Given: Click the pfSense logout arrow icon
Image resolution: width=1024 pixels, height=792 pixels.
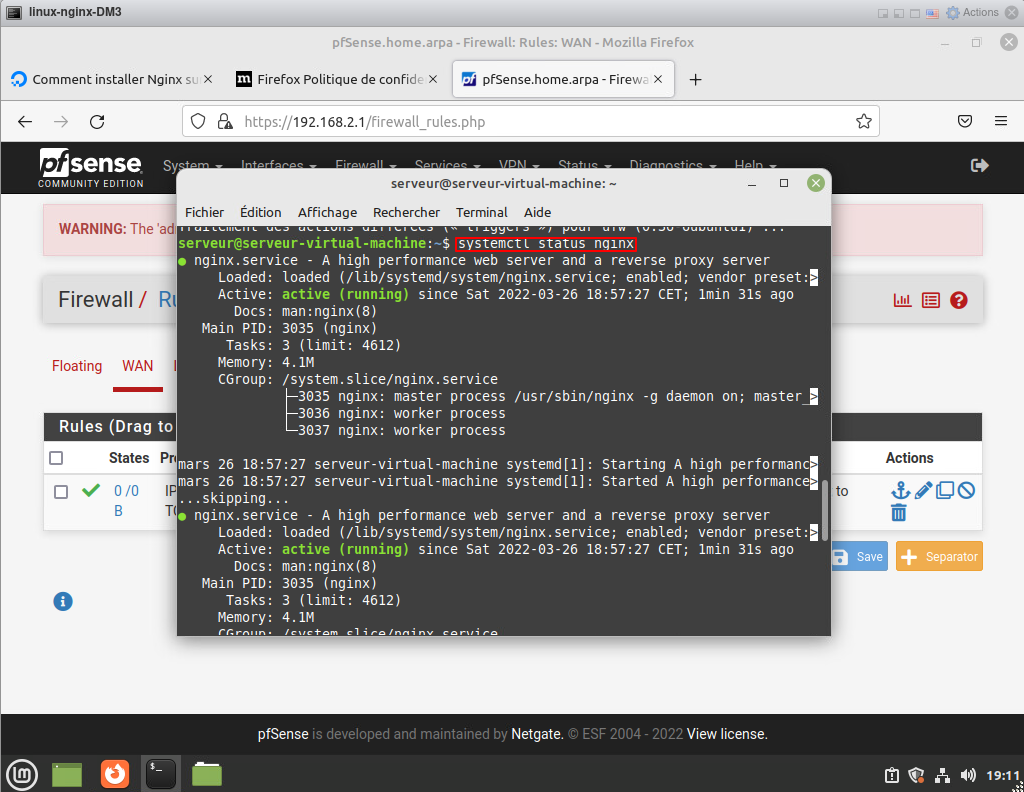Looking at the screenshot, I should coord(980,166).
